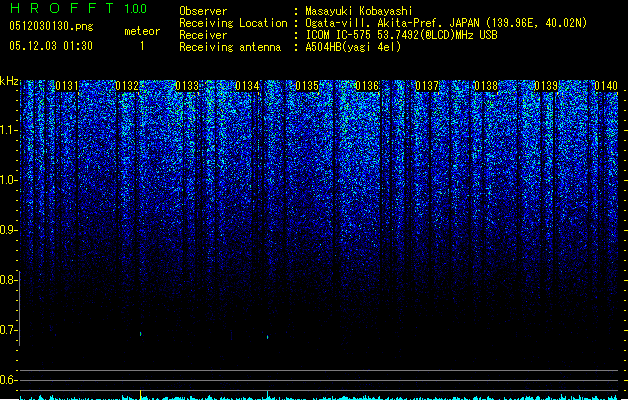Click the 0.6 kHz axis tick label
This screenshot has width=629, height=400.
8,380
